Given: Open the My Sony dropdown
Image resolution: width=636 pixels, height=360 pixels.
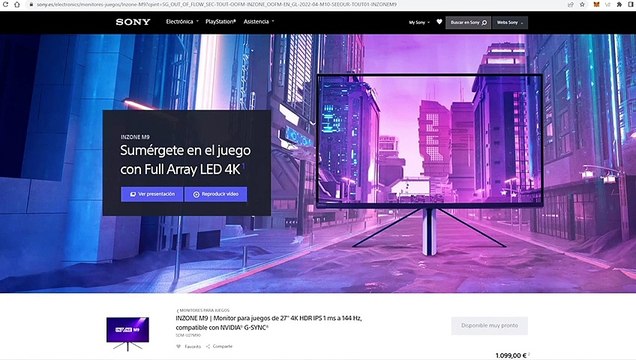Looking at the screenshot, I should click(x=419, y=23).
